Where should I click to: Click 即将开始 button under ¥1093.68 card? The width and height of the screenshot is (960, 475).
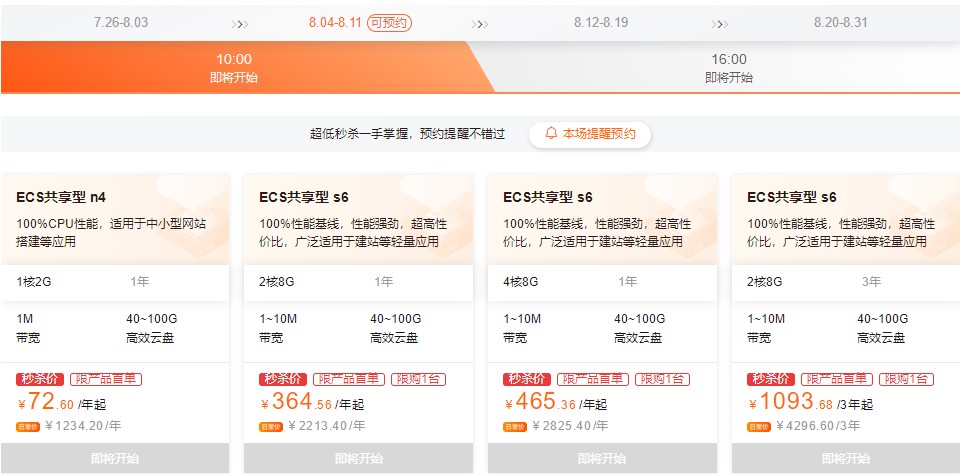[x=846, y=458]
